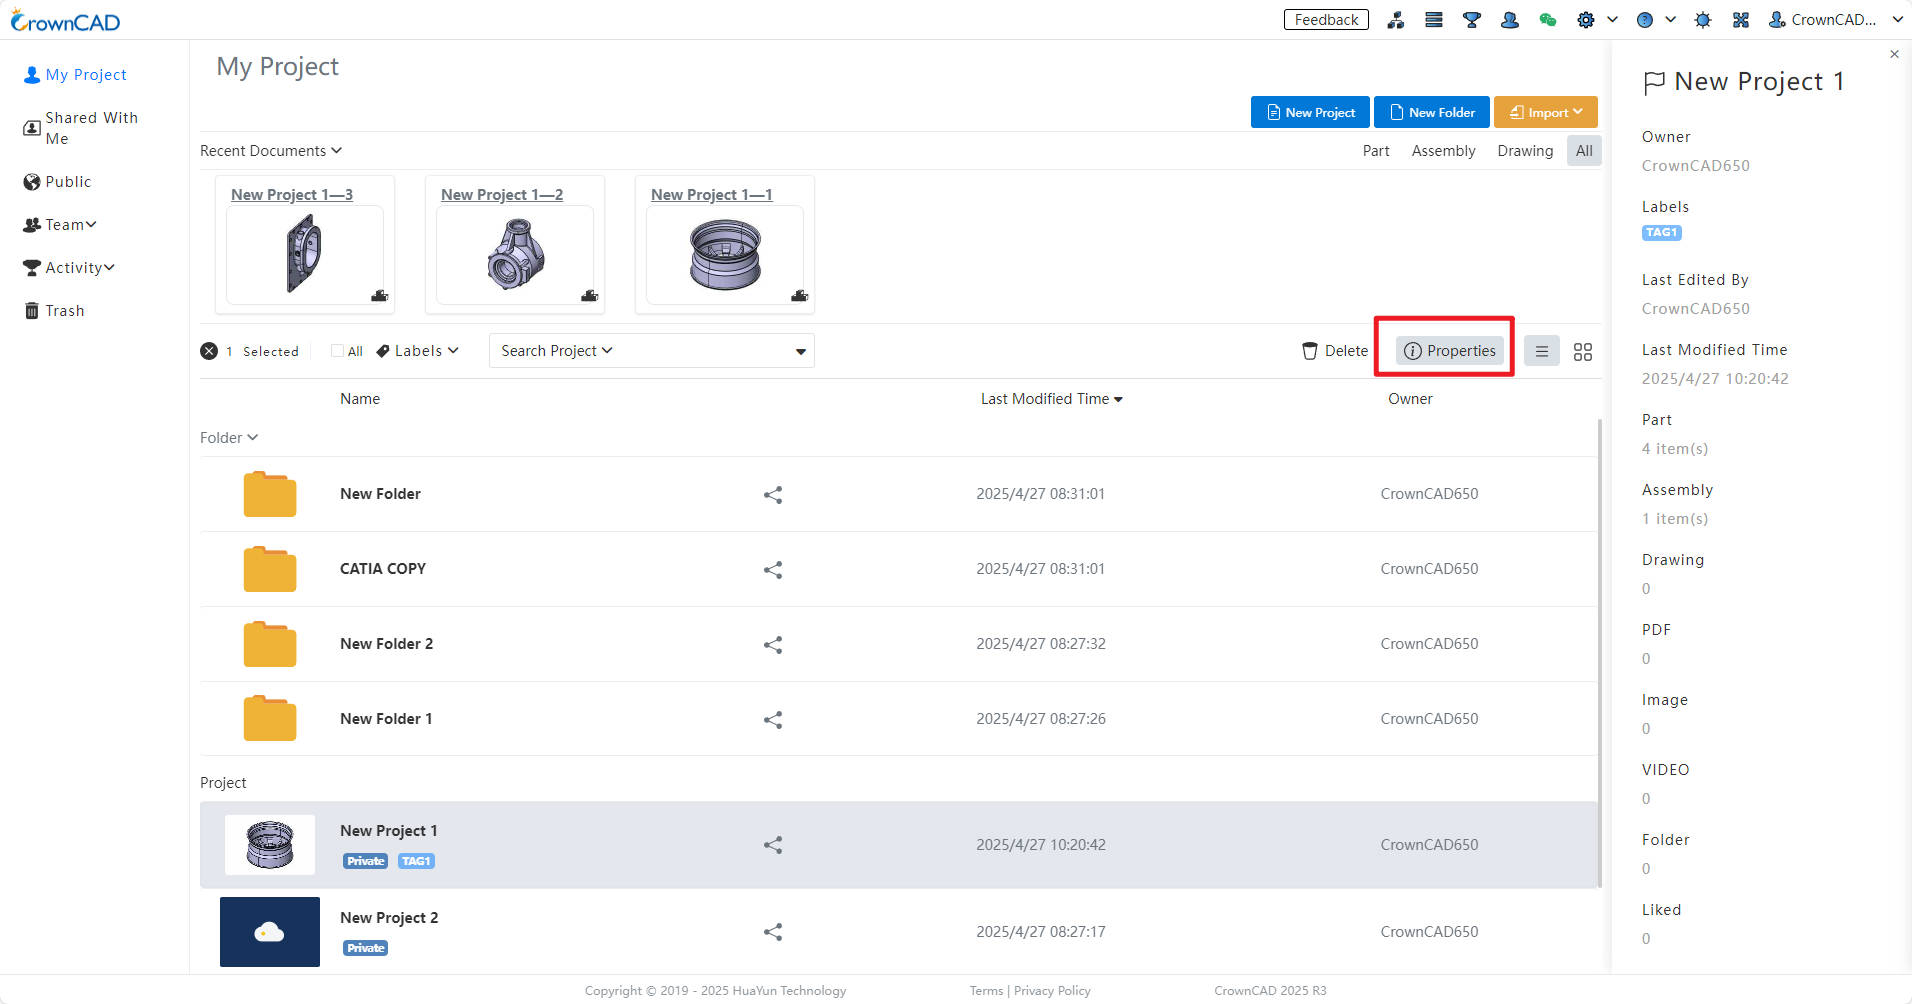This screenshot has height=1004, width=1912.
Task: Select the All filter tab
Action: [x=1584, y=151]
